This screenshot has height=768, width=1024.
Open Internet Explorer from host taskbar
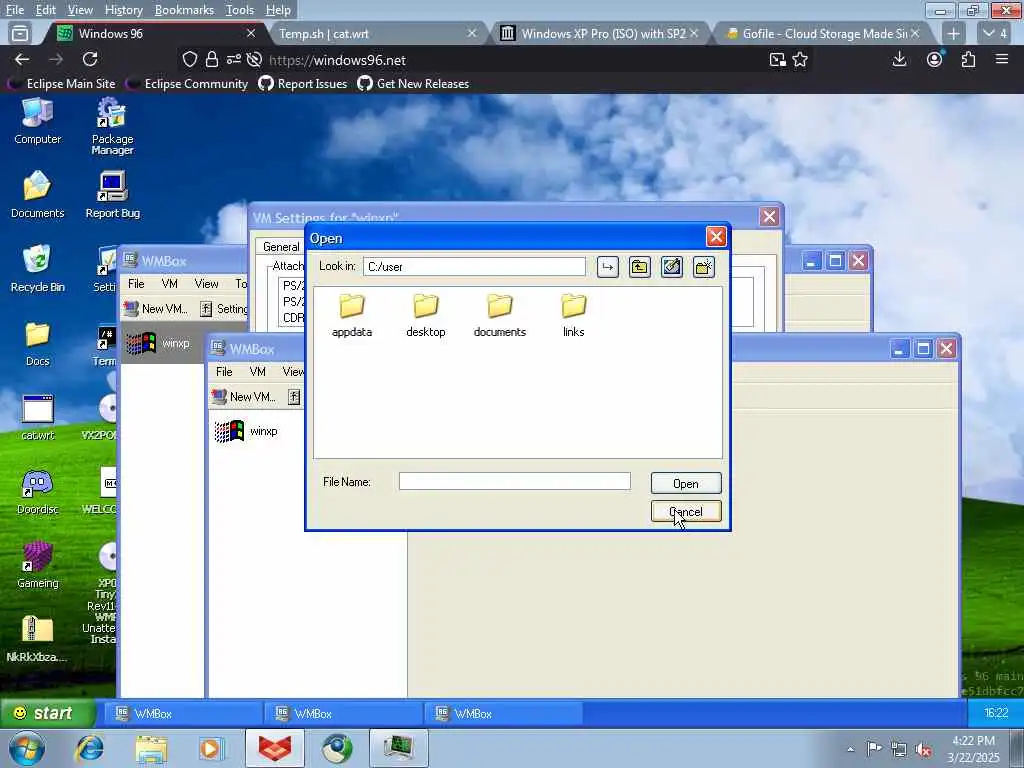pyautogui.click(x=89, y=748)
